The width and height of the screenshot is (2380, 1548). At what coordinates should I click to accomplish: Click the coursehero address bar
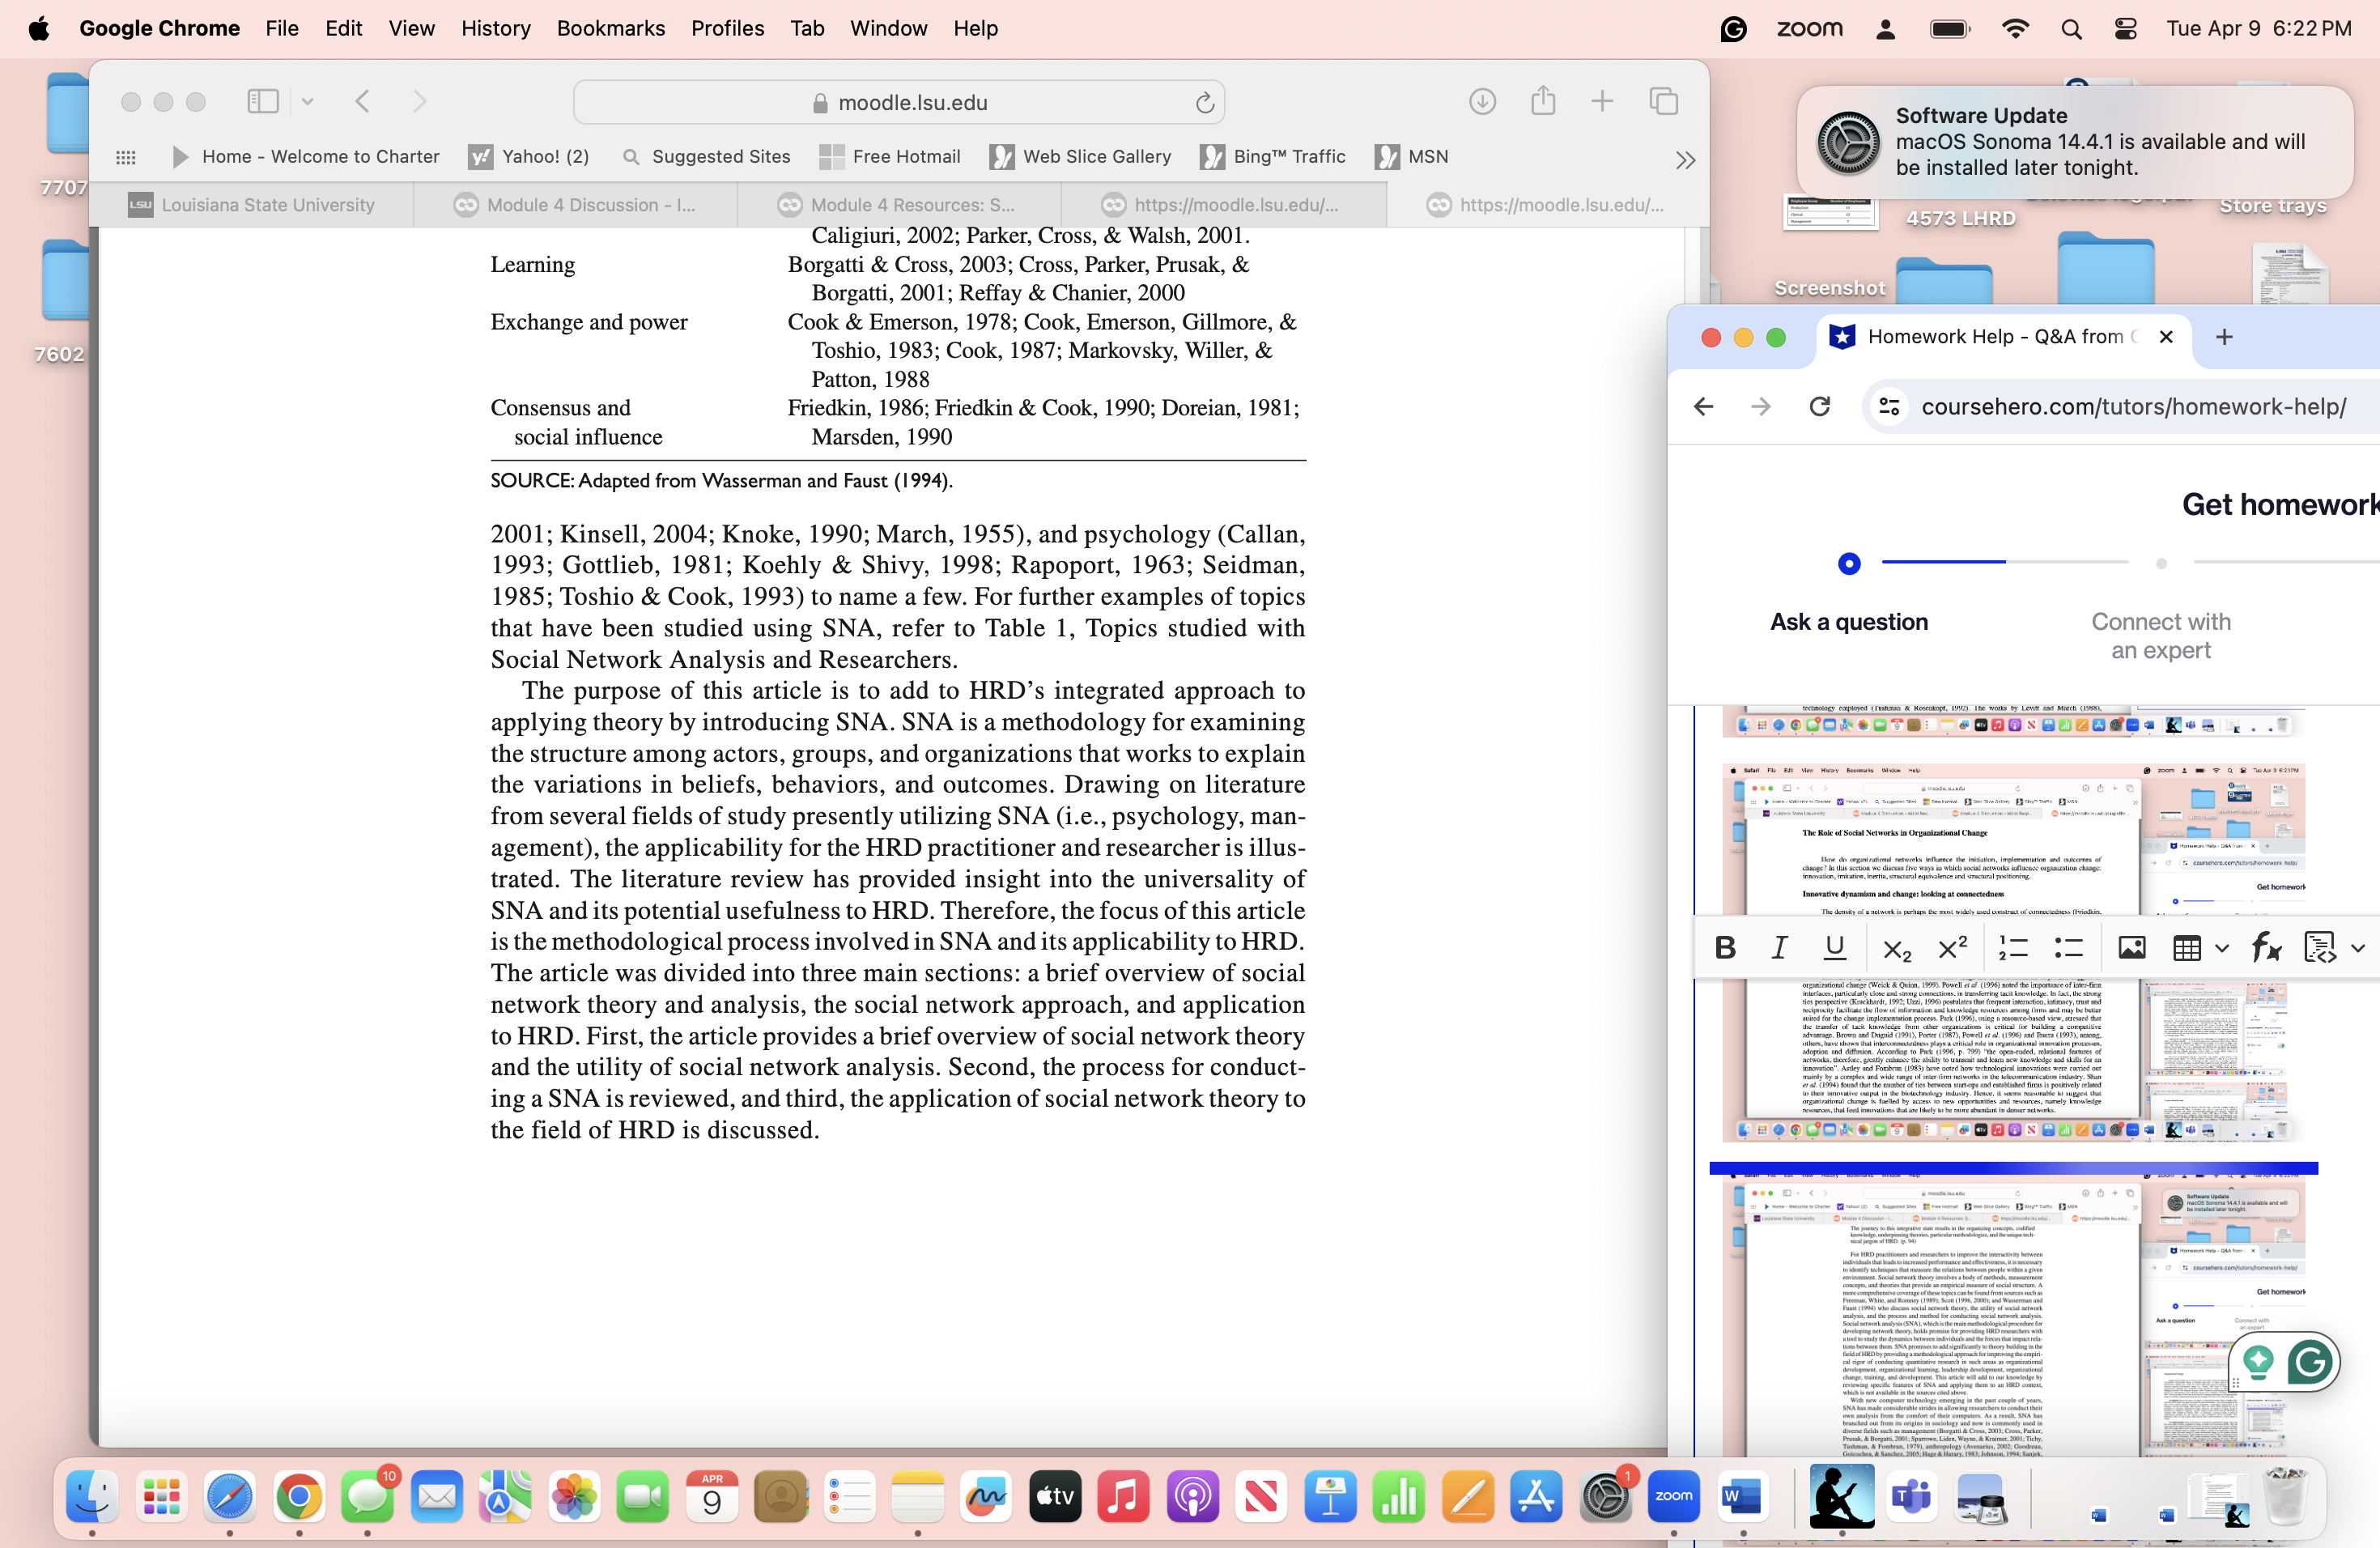[x=2132, y=406]
